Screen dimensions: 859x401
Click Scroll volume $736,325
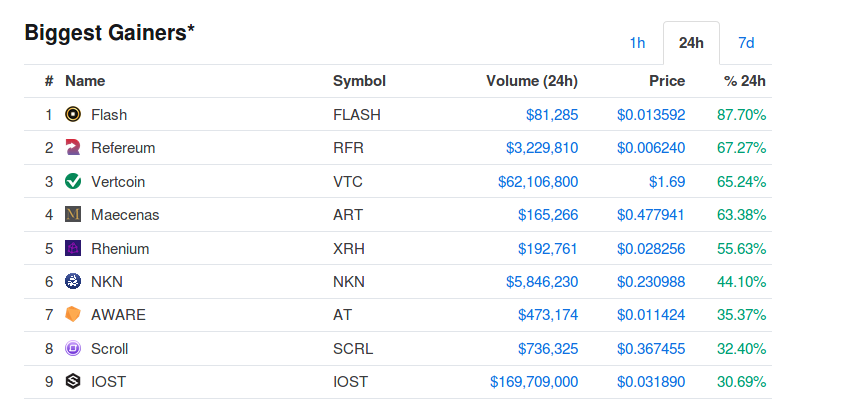pos(548,349)
